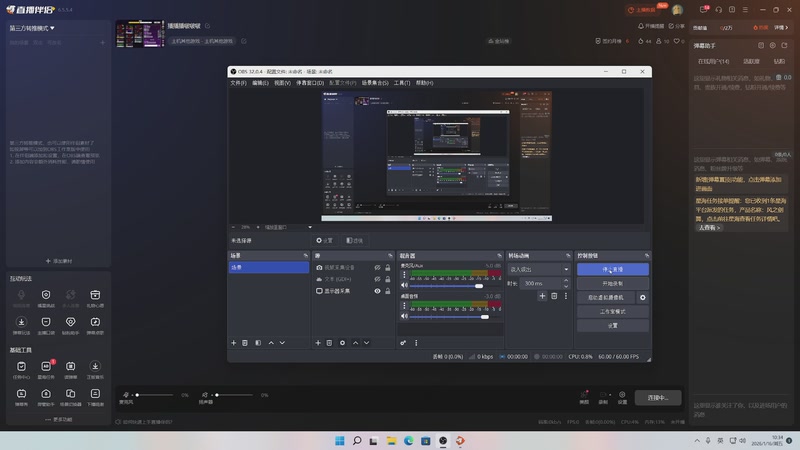The height and width of the screenshot is (450, 800).
Task: Open OBS 帮助(H) menu
Action: click(x=424, y=83)
